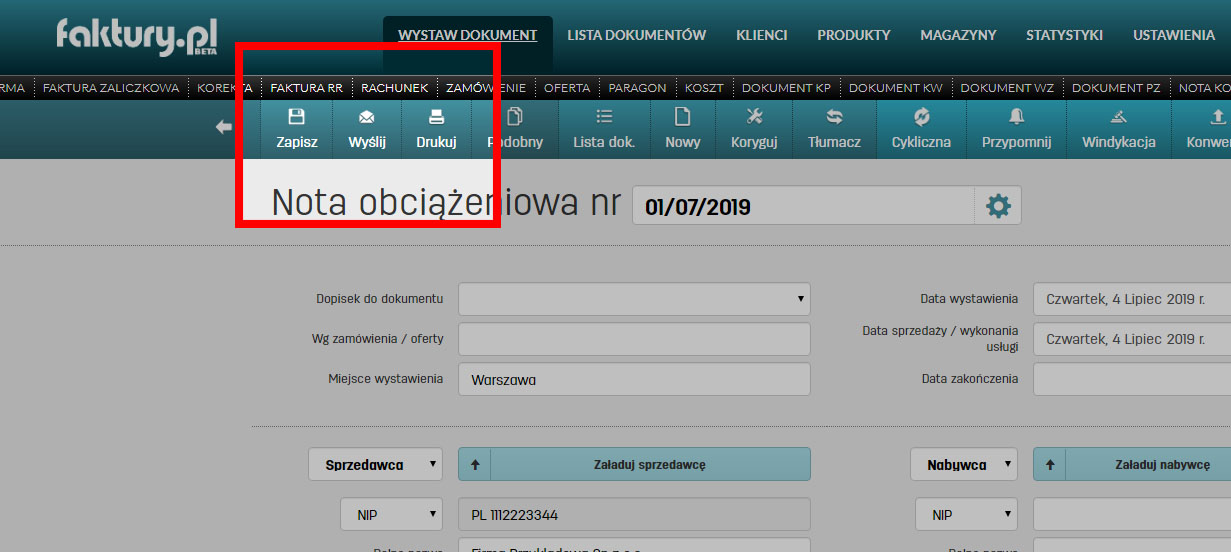Viewport: 1231px width, 552px height.
Task: Open Lista dokumentów menu
Action: [636, 35]
